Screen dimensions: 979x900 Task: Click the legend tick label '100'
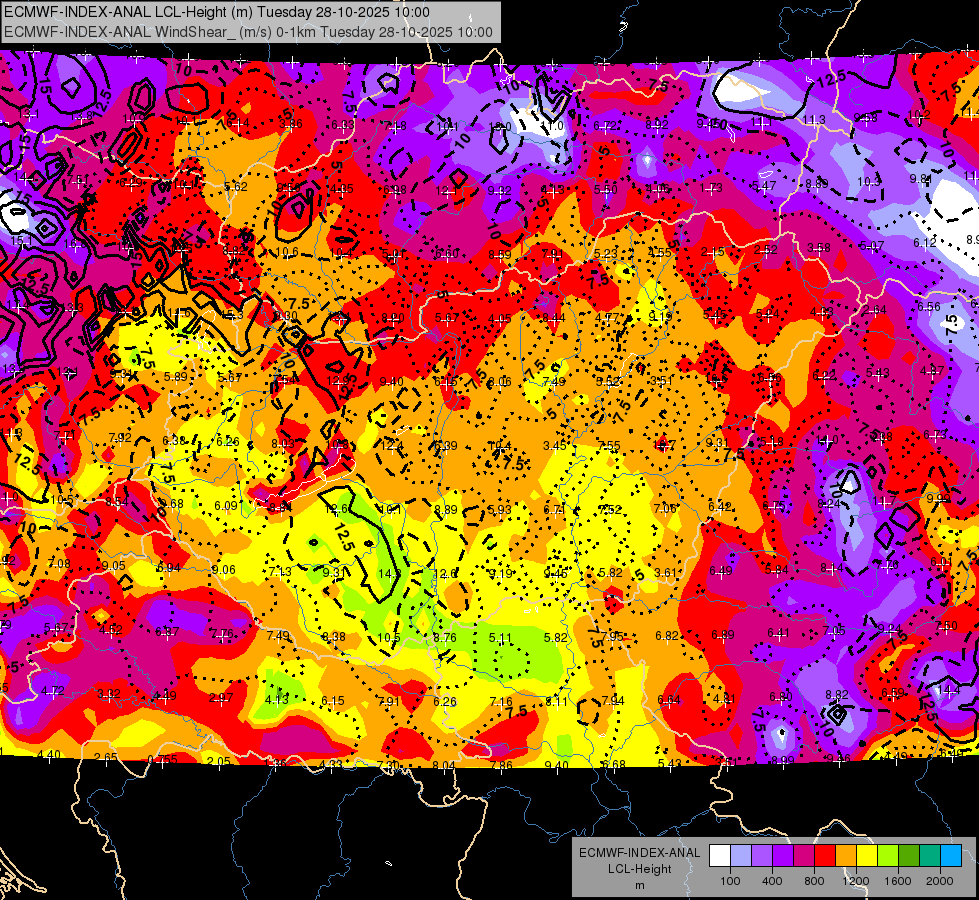point(730,881)
